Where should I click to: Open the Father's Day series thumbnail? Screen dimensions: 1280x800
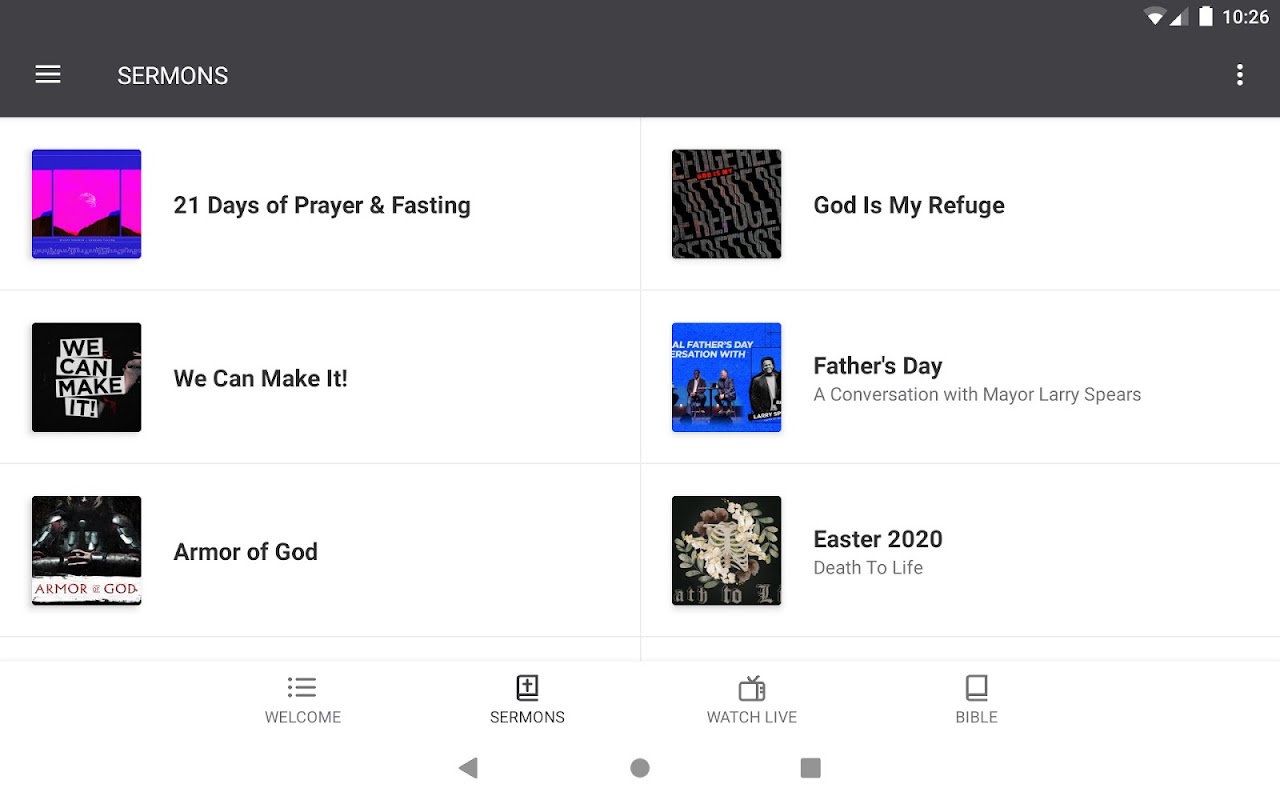(726, 377)
